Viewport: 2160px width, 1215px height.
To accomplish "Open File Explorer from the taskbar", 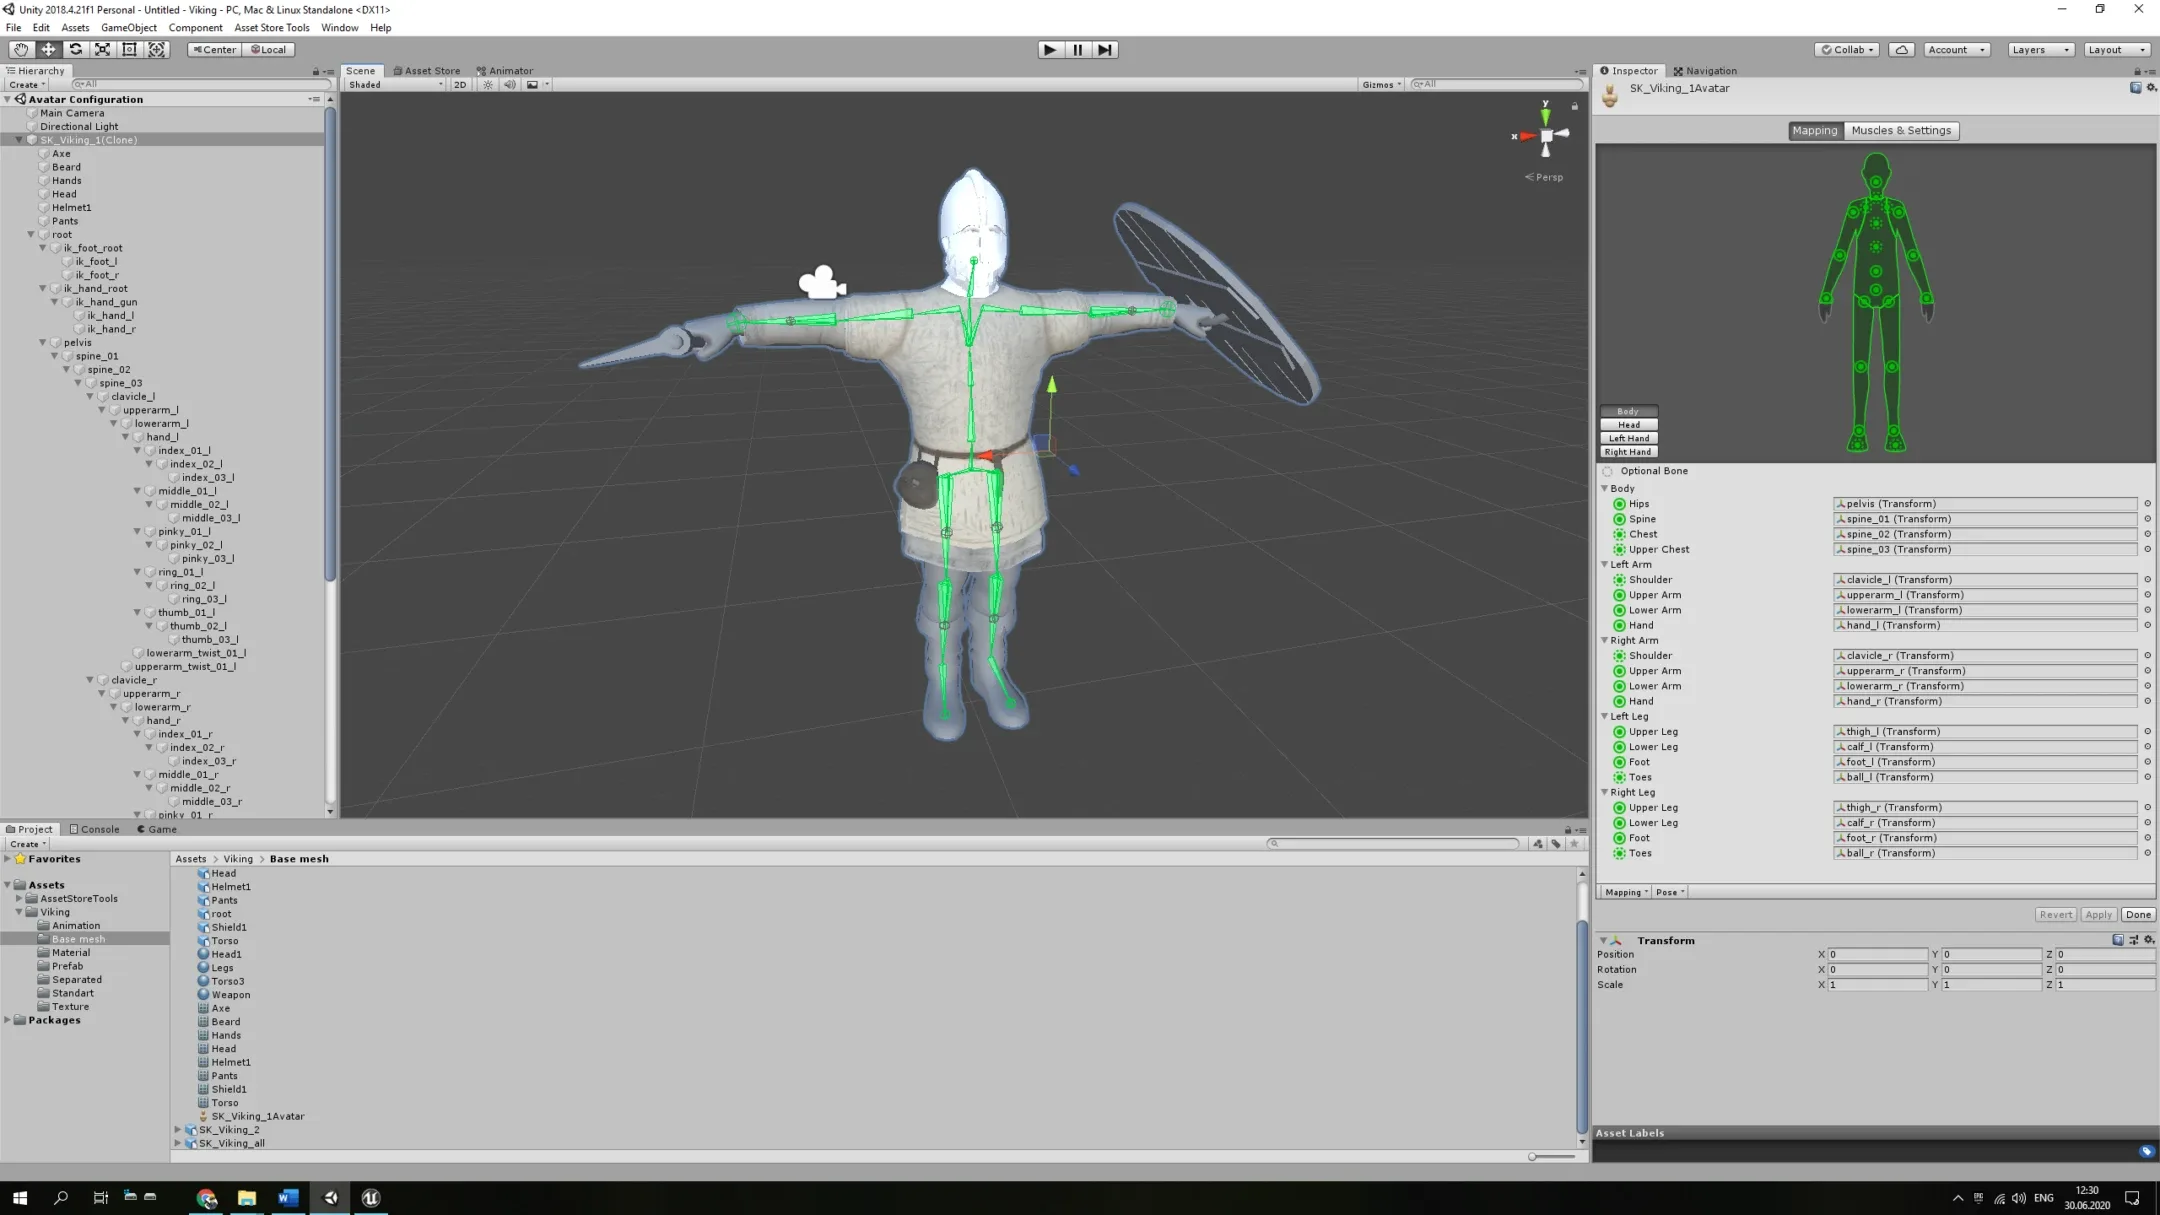I will [x=247, y=1197].
